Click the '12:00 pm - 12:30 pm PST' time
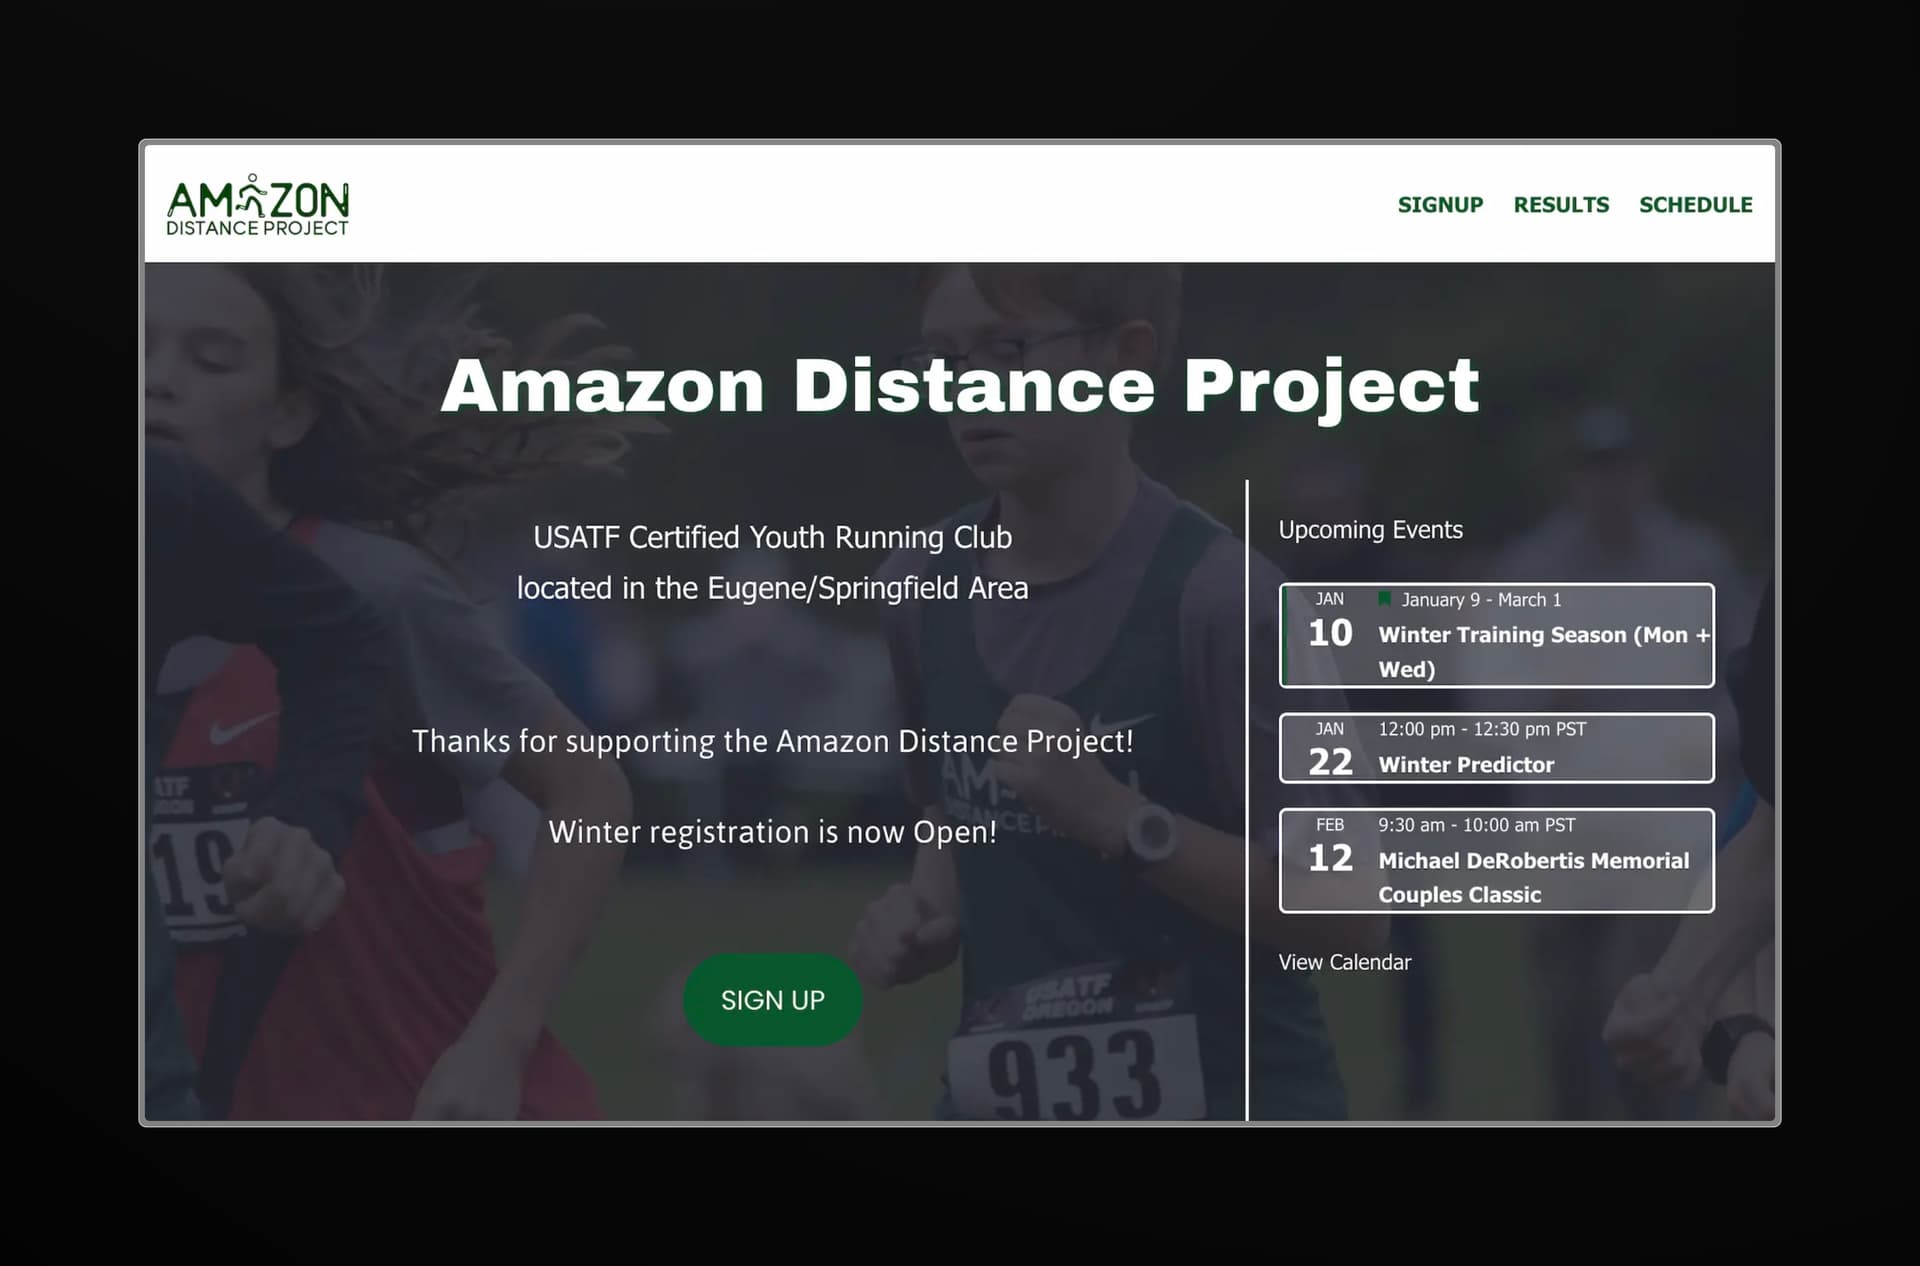Screen dimensions: 1920x1266 (1482, 729)
